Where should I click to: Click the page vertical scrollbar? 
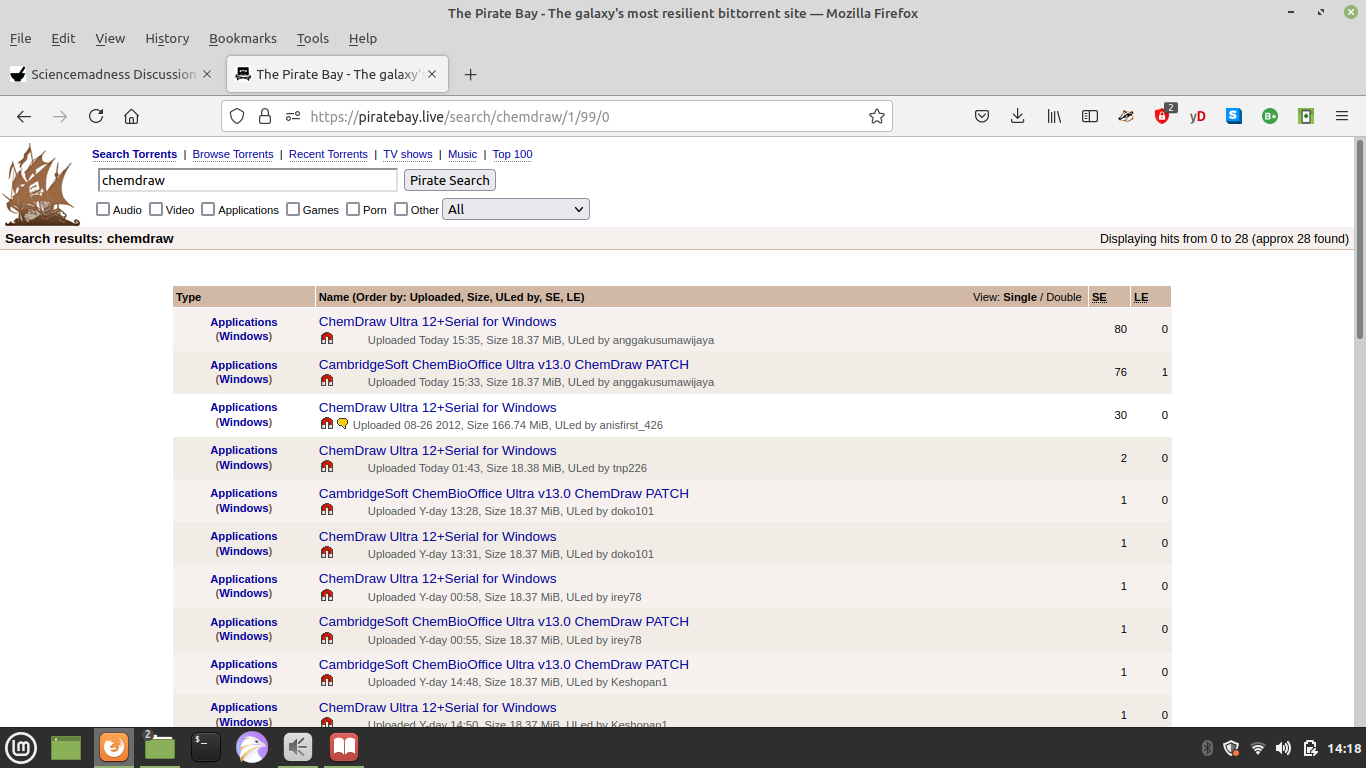coord(1359,240)
